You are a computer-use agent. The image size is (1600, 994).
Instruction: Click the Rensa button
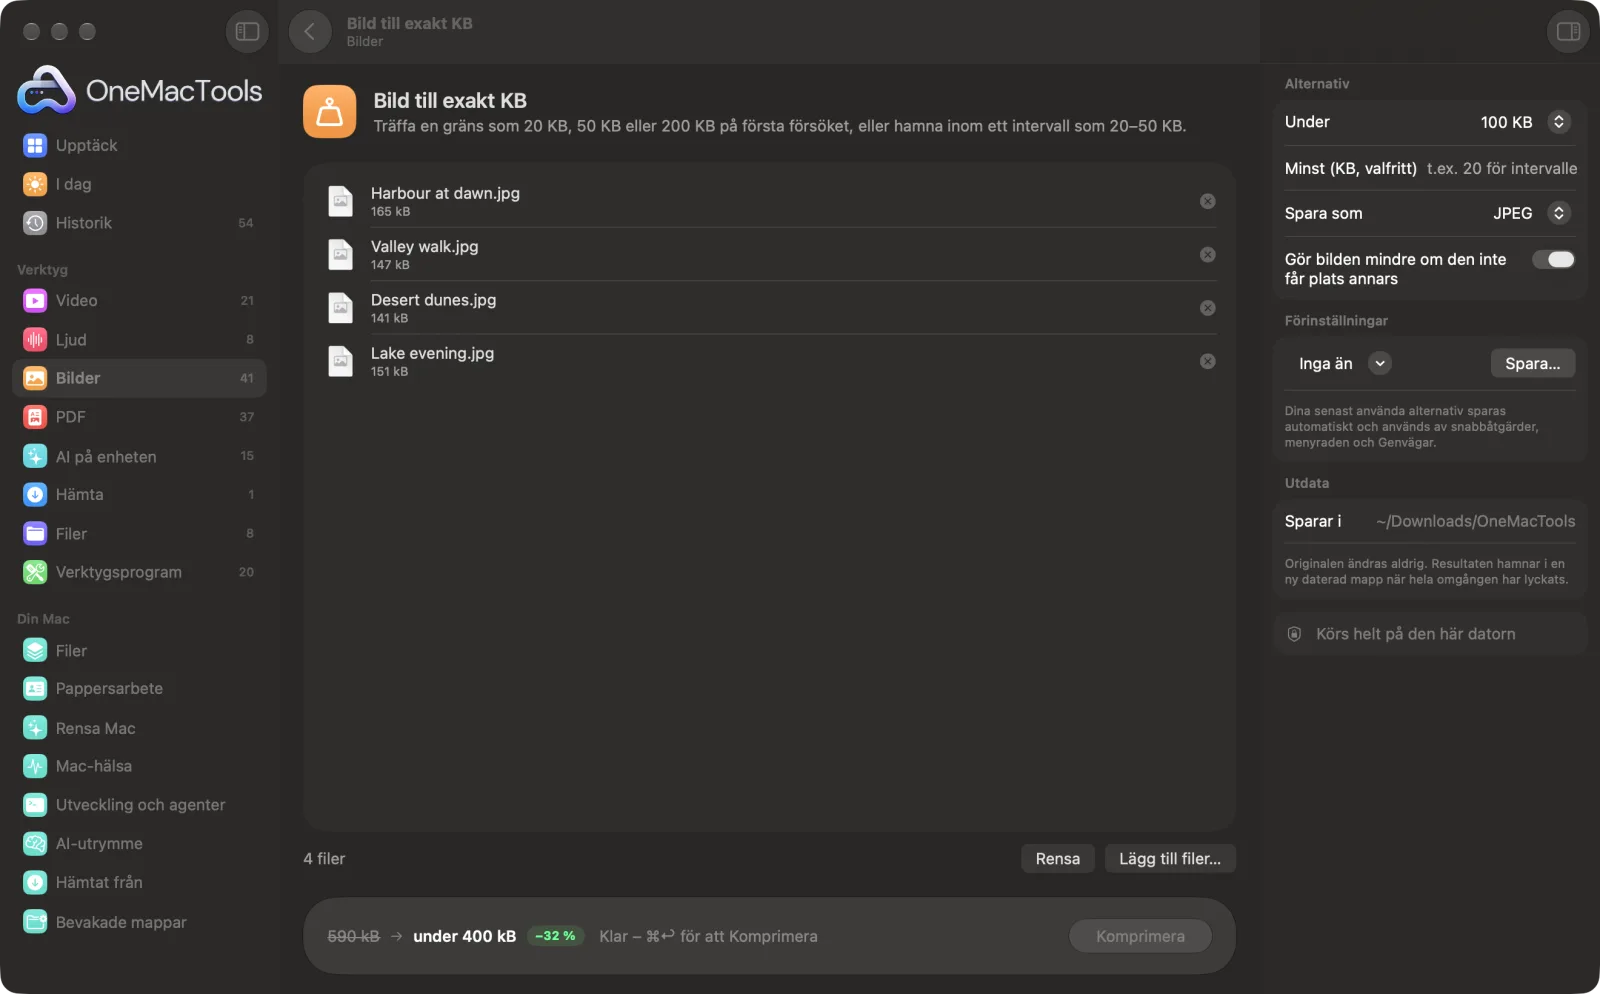1057,859
